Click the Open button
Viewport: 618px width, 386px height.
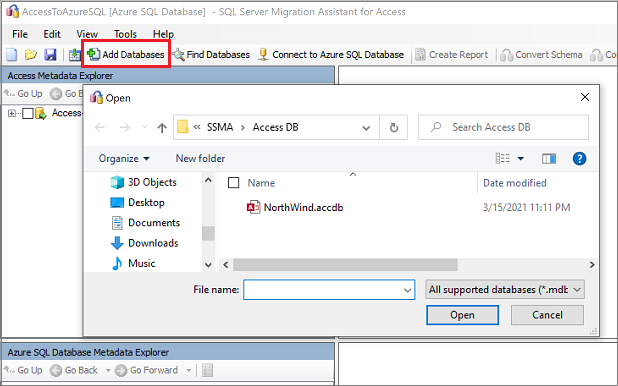pos(462,315)
